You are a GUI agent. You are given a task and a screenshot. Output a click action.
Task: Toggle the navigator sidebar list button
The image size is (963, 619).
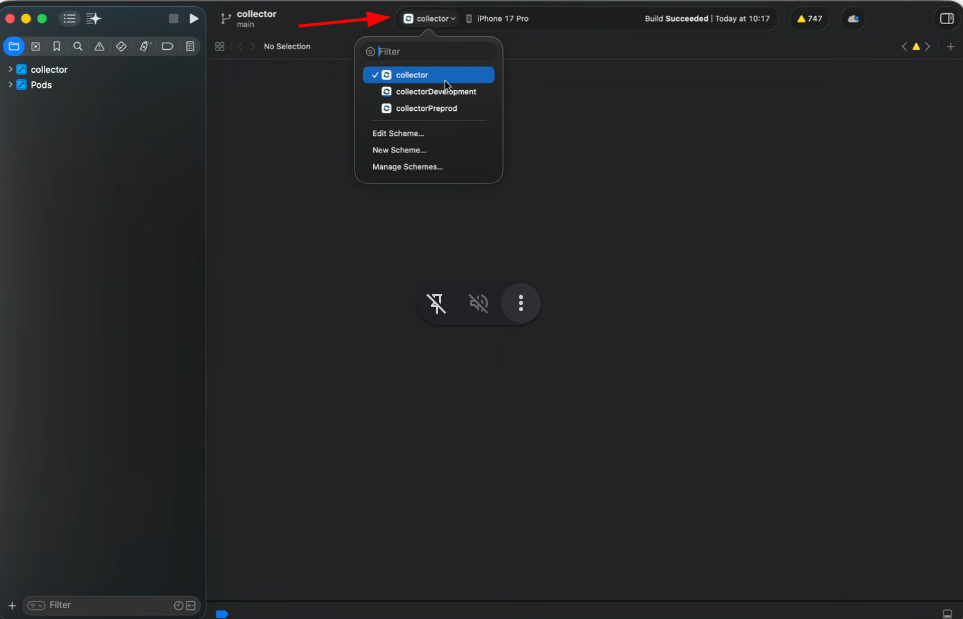click(69, 19)
